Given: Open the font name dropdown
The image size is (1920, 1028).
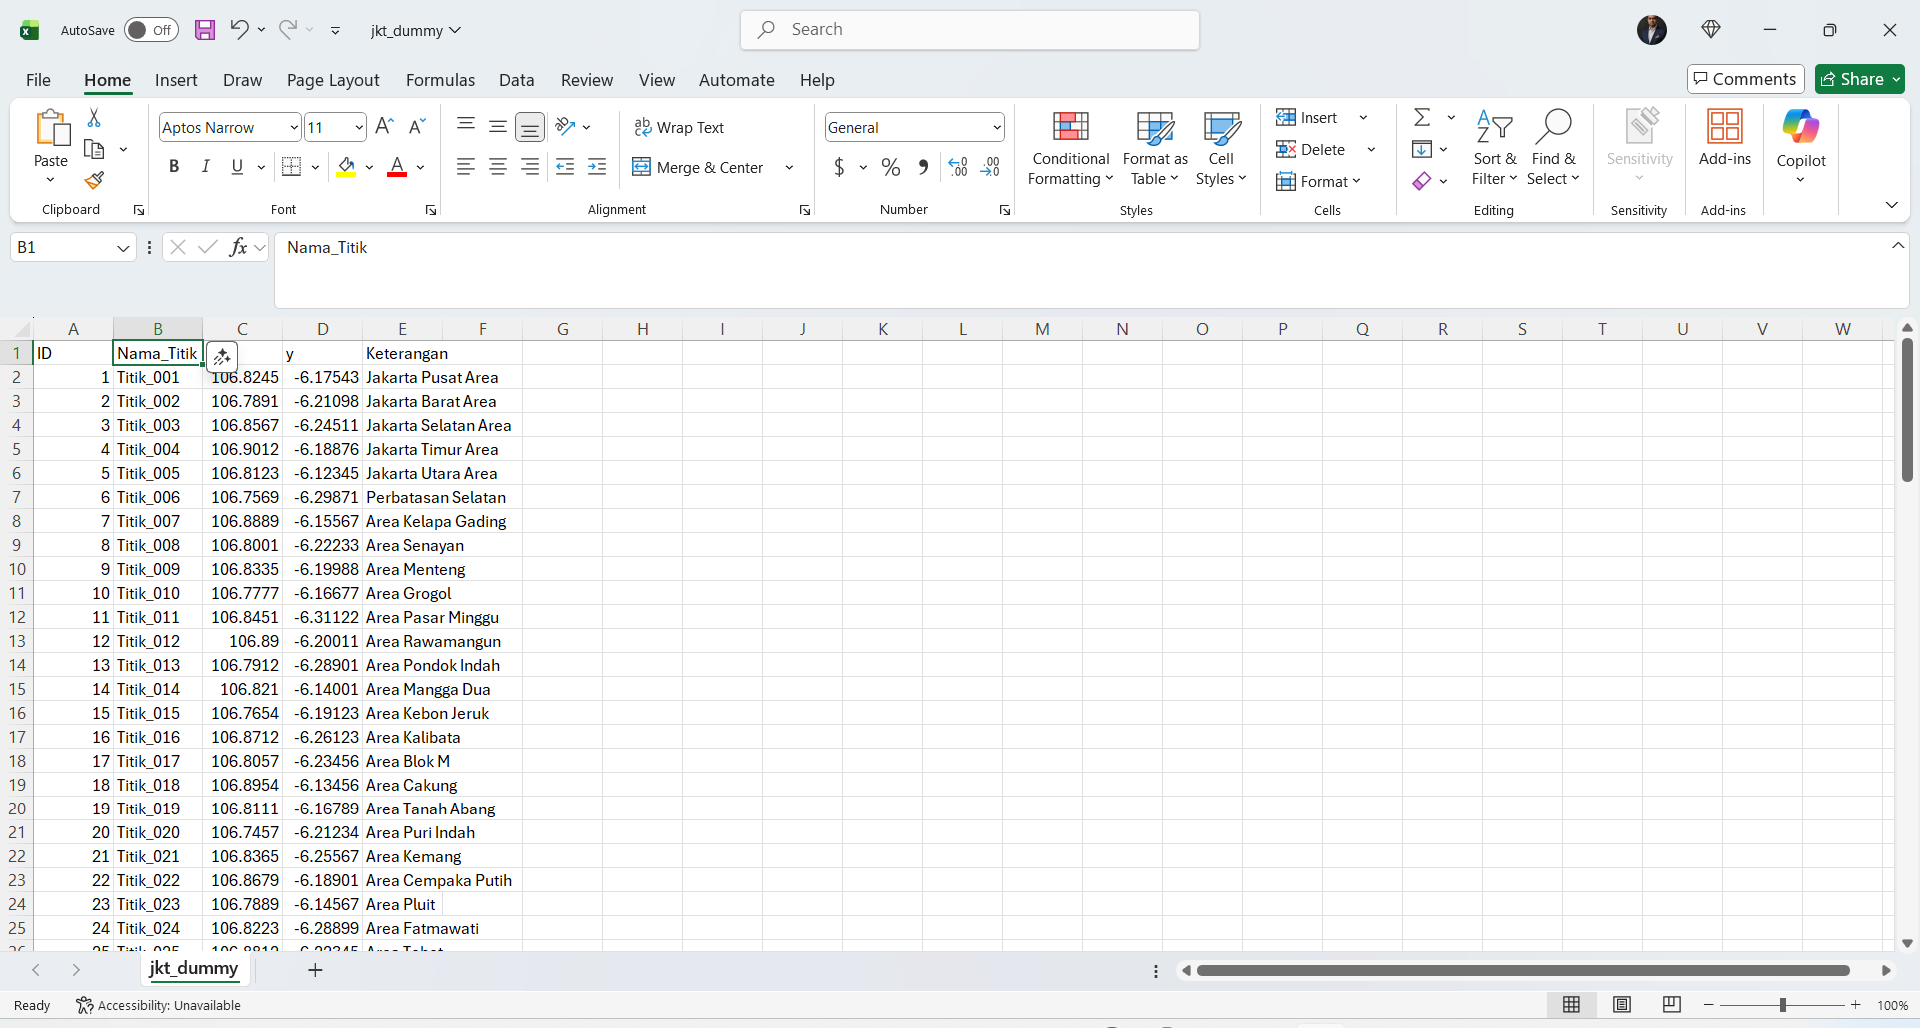Looking at the screenshot, I should 293,128.
